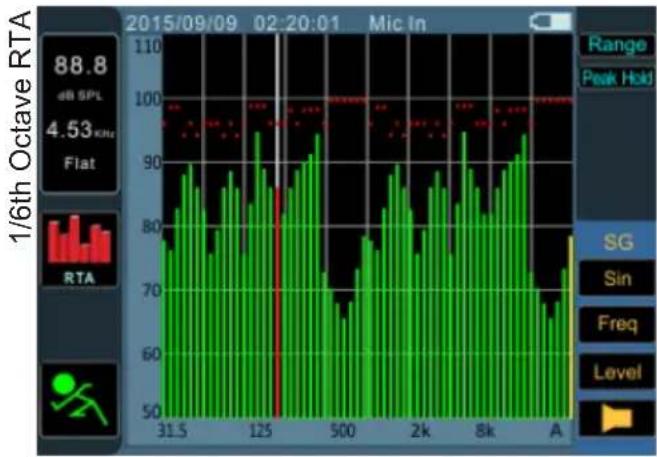Tap the battery indicator icon
657x457 pixels.
550,22
